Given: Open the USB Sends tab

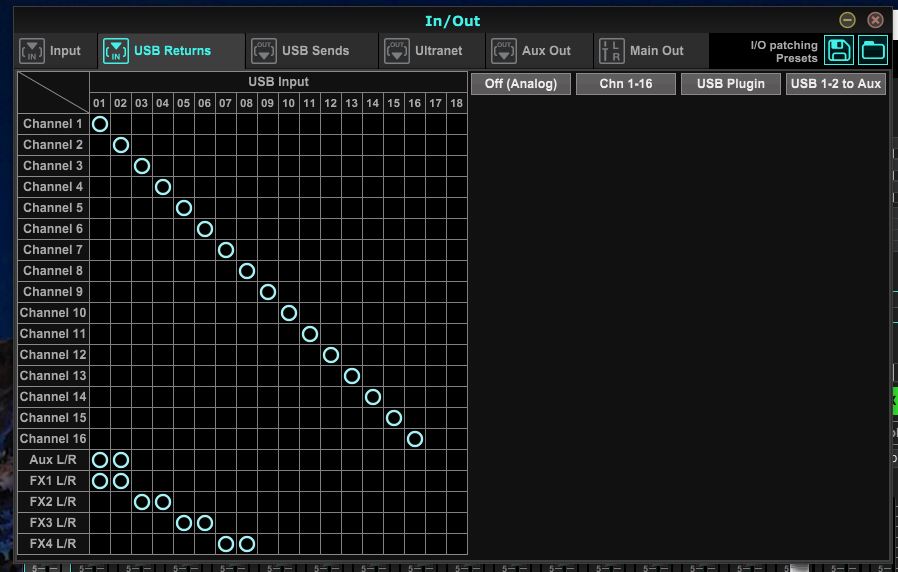Looking at the screenshot, I should [x=312, y=51].
